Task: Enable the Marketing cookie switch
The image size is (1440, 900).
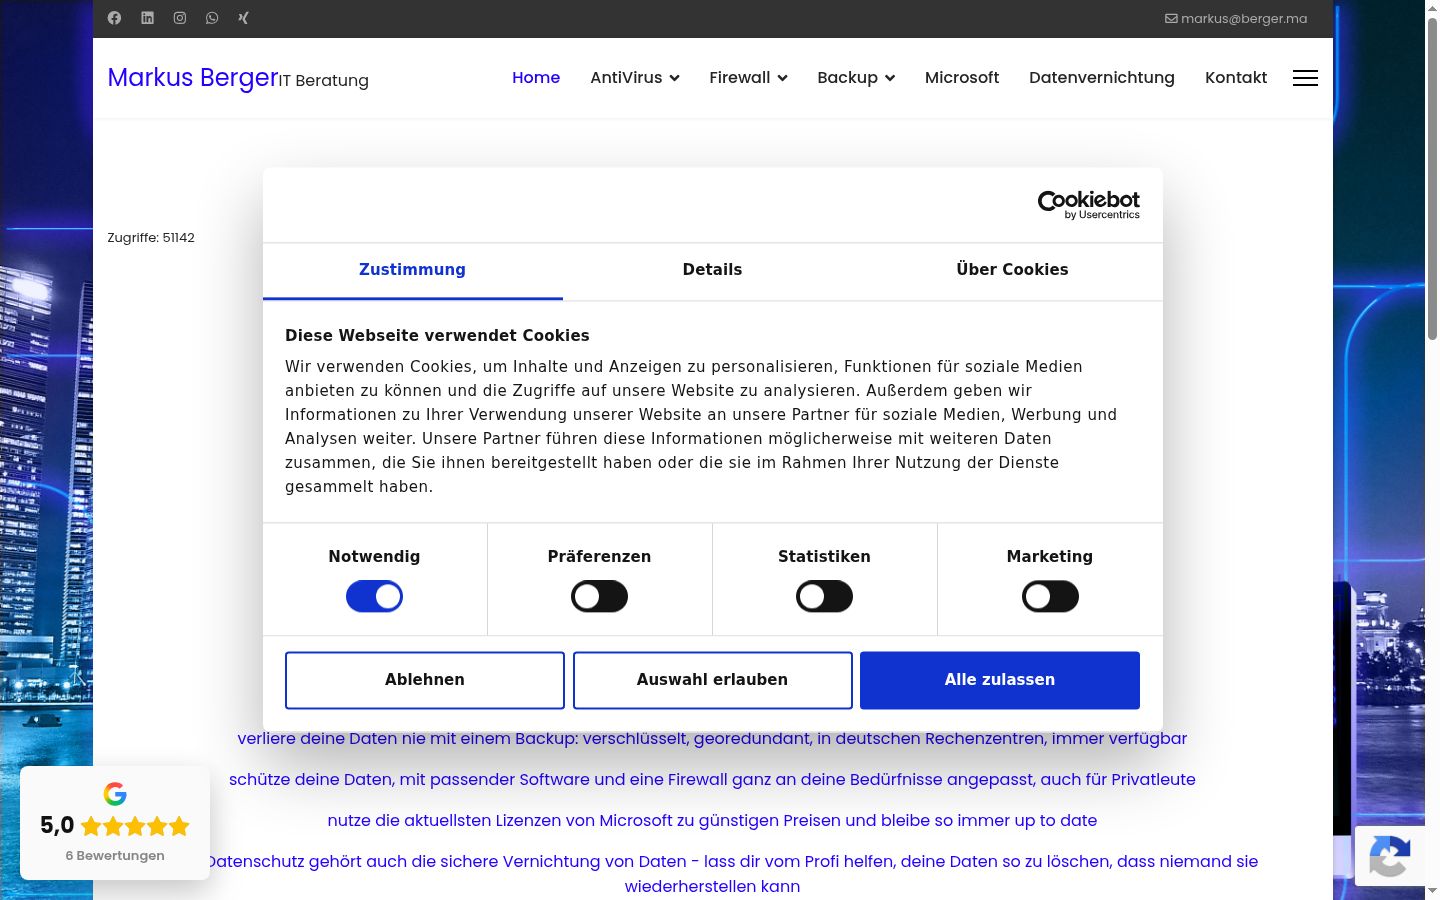Action: coord(1050,597)
